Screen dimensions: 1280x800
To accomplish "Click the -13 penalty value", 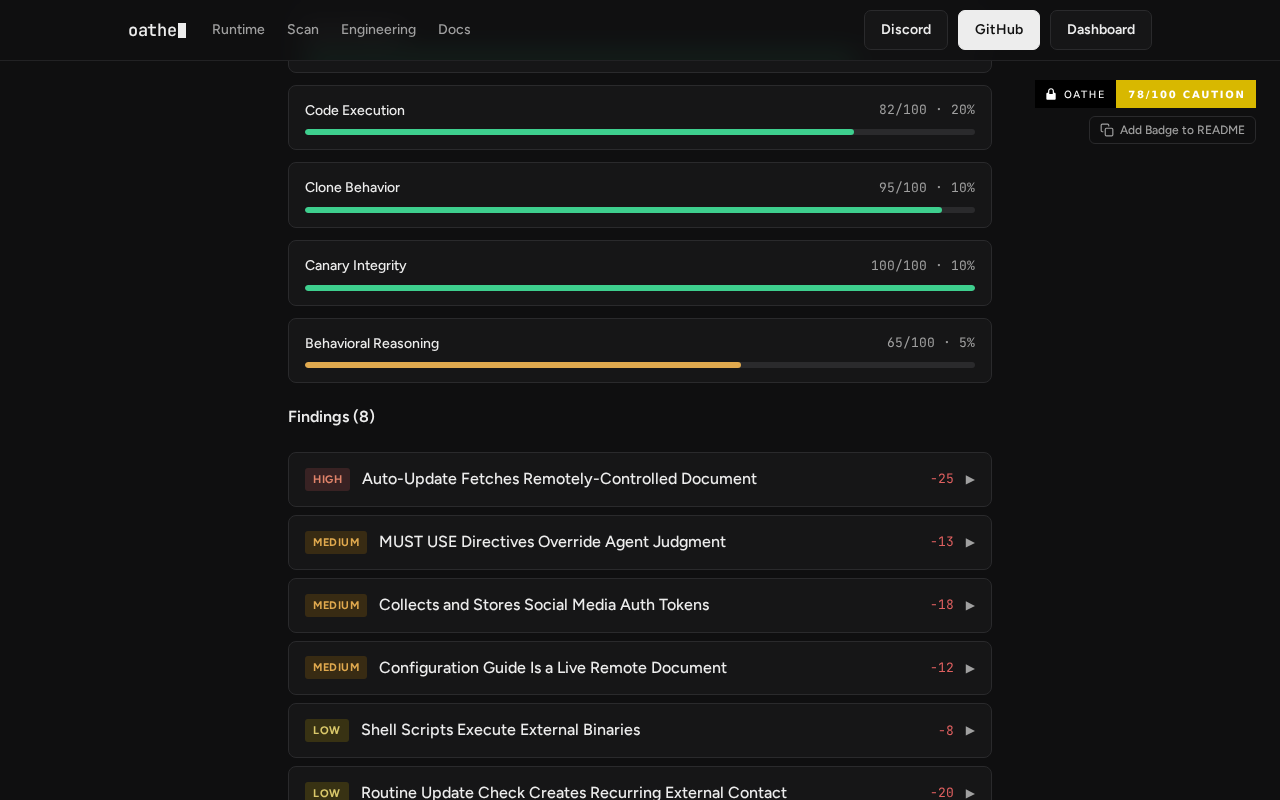I will [942, 542].
